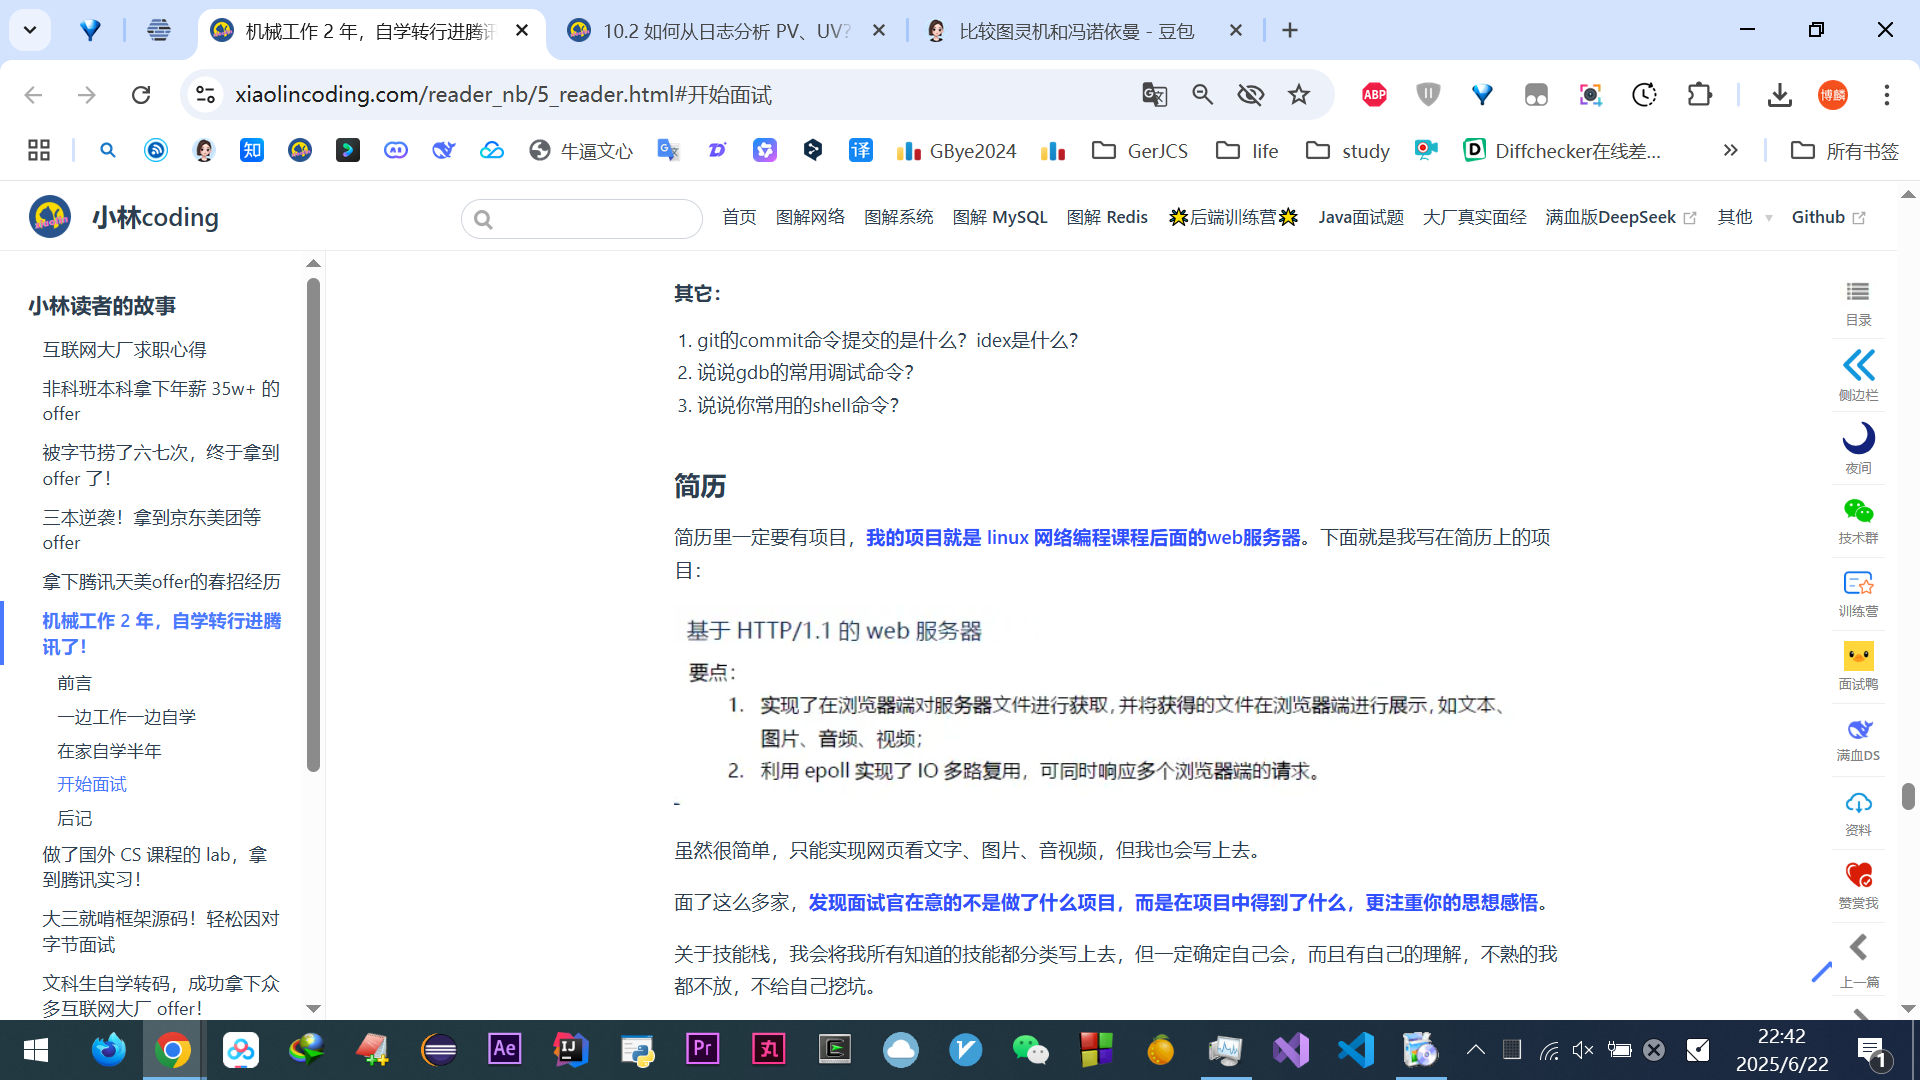1920x1080 pixels.
Task: Open sidebar article 互联网大厂求职心得
Action: [124, 349]
